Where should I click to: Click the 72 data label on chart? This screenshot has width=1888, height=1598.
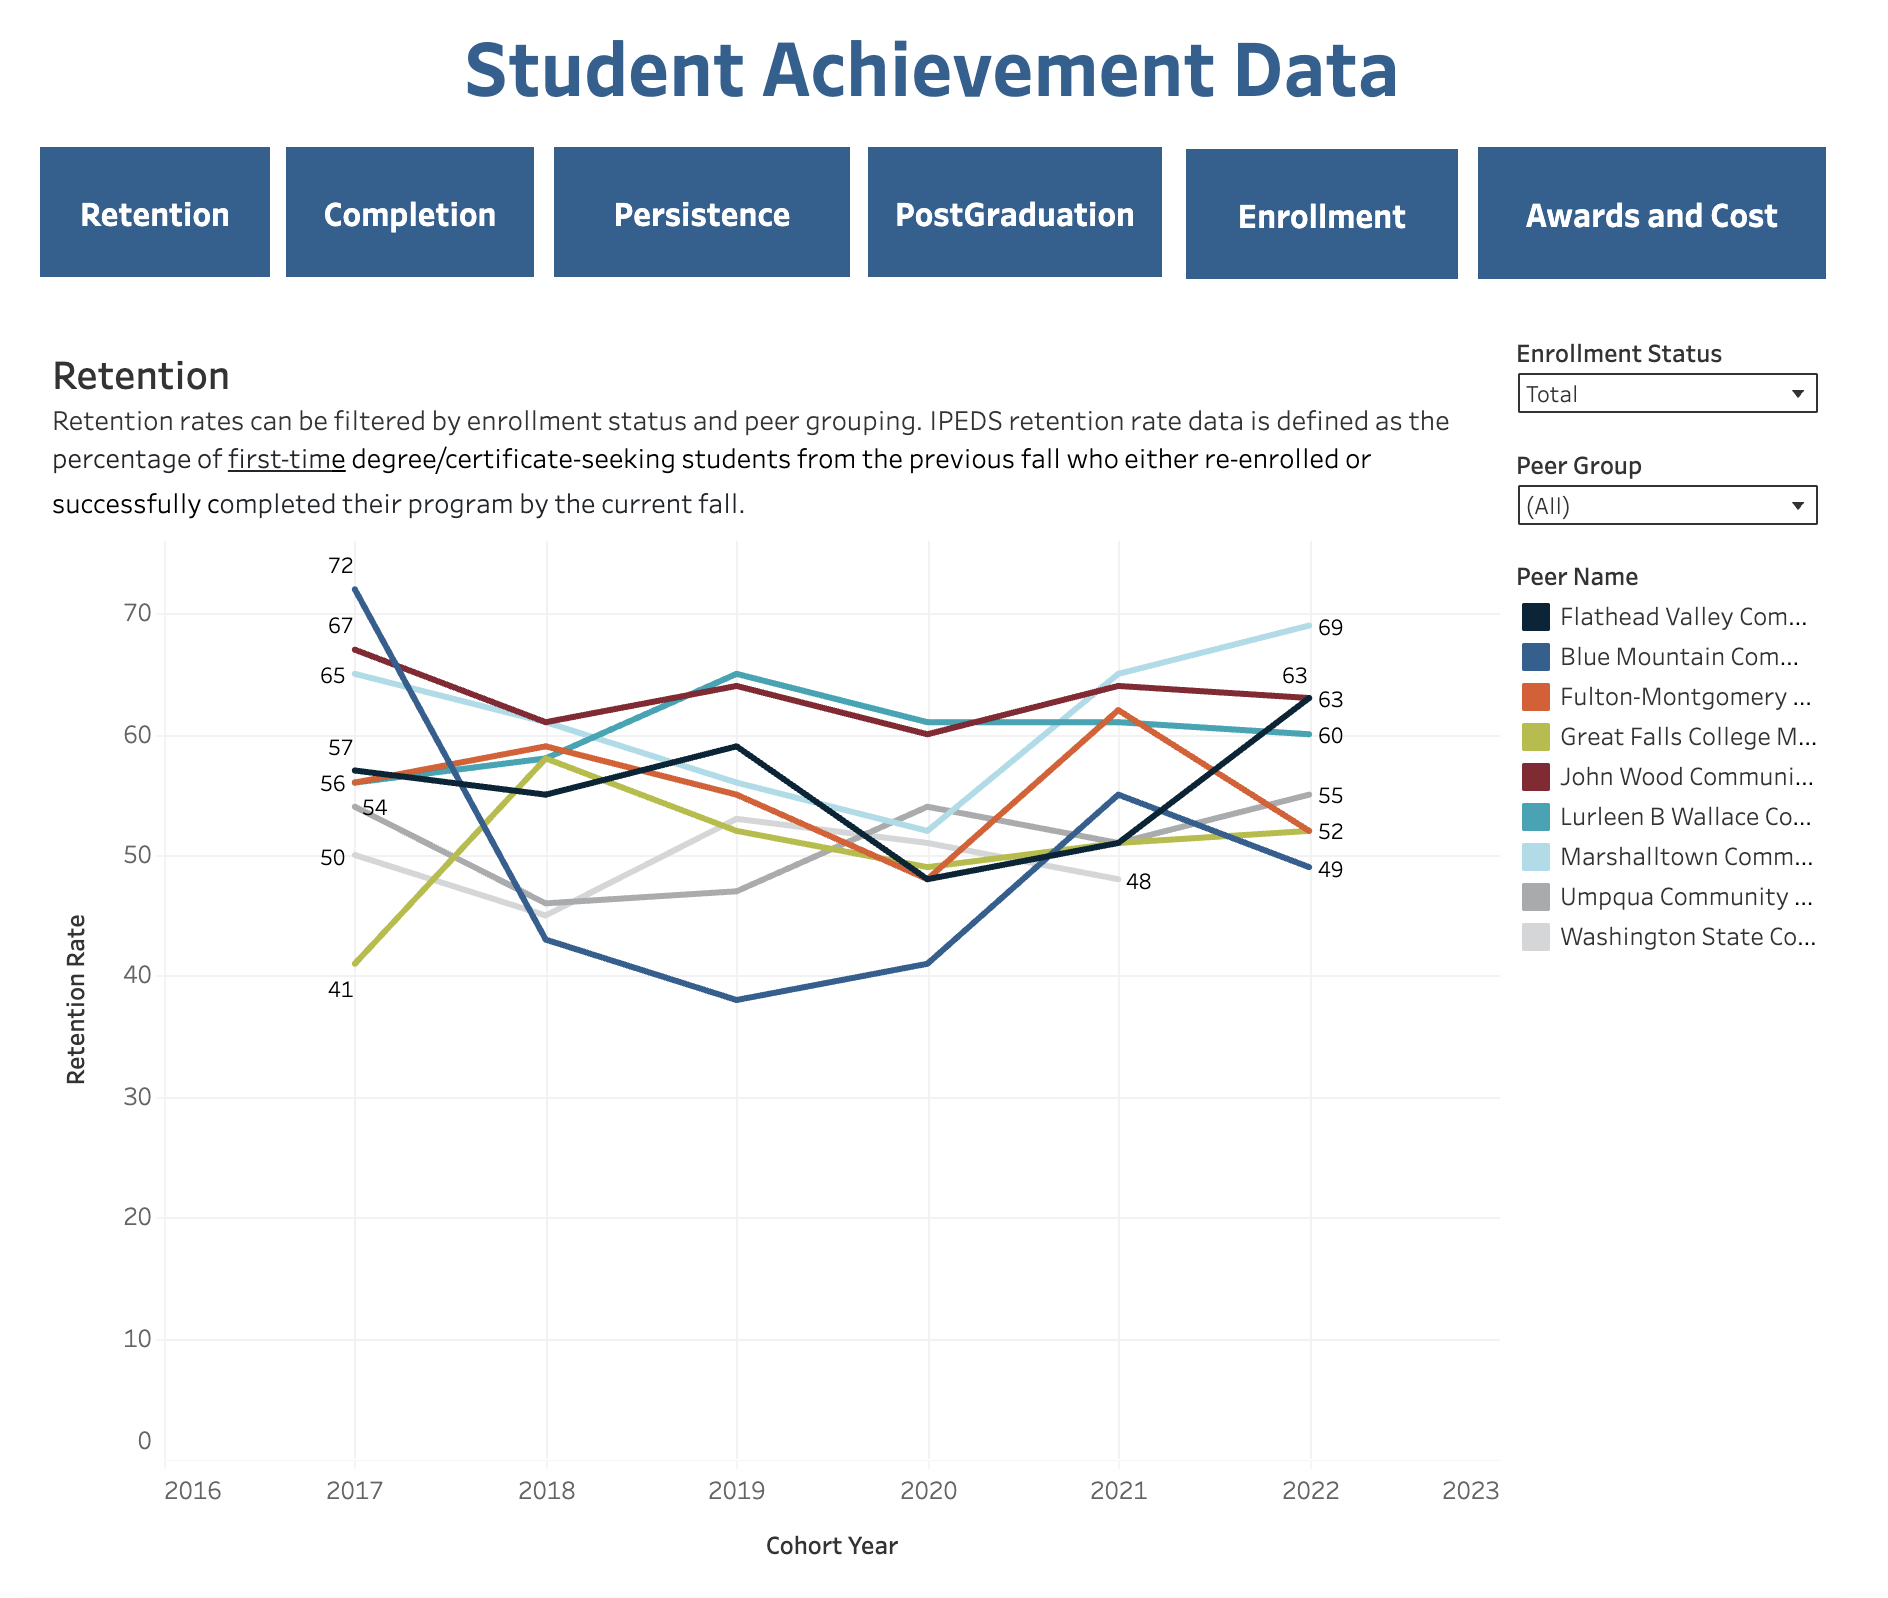(x=340, y=563)
